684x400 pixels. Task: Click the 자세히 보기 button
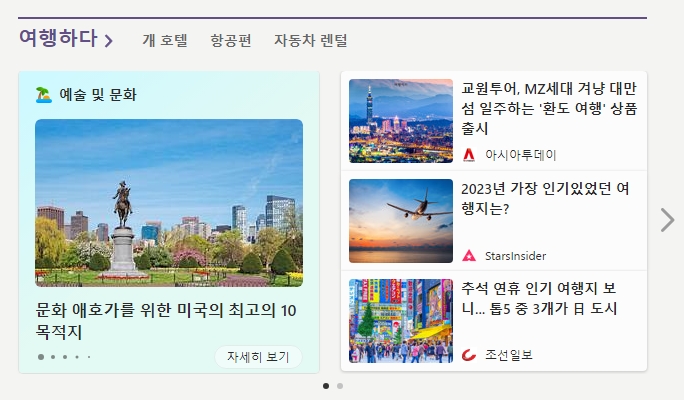[258, 357]
